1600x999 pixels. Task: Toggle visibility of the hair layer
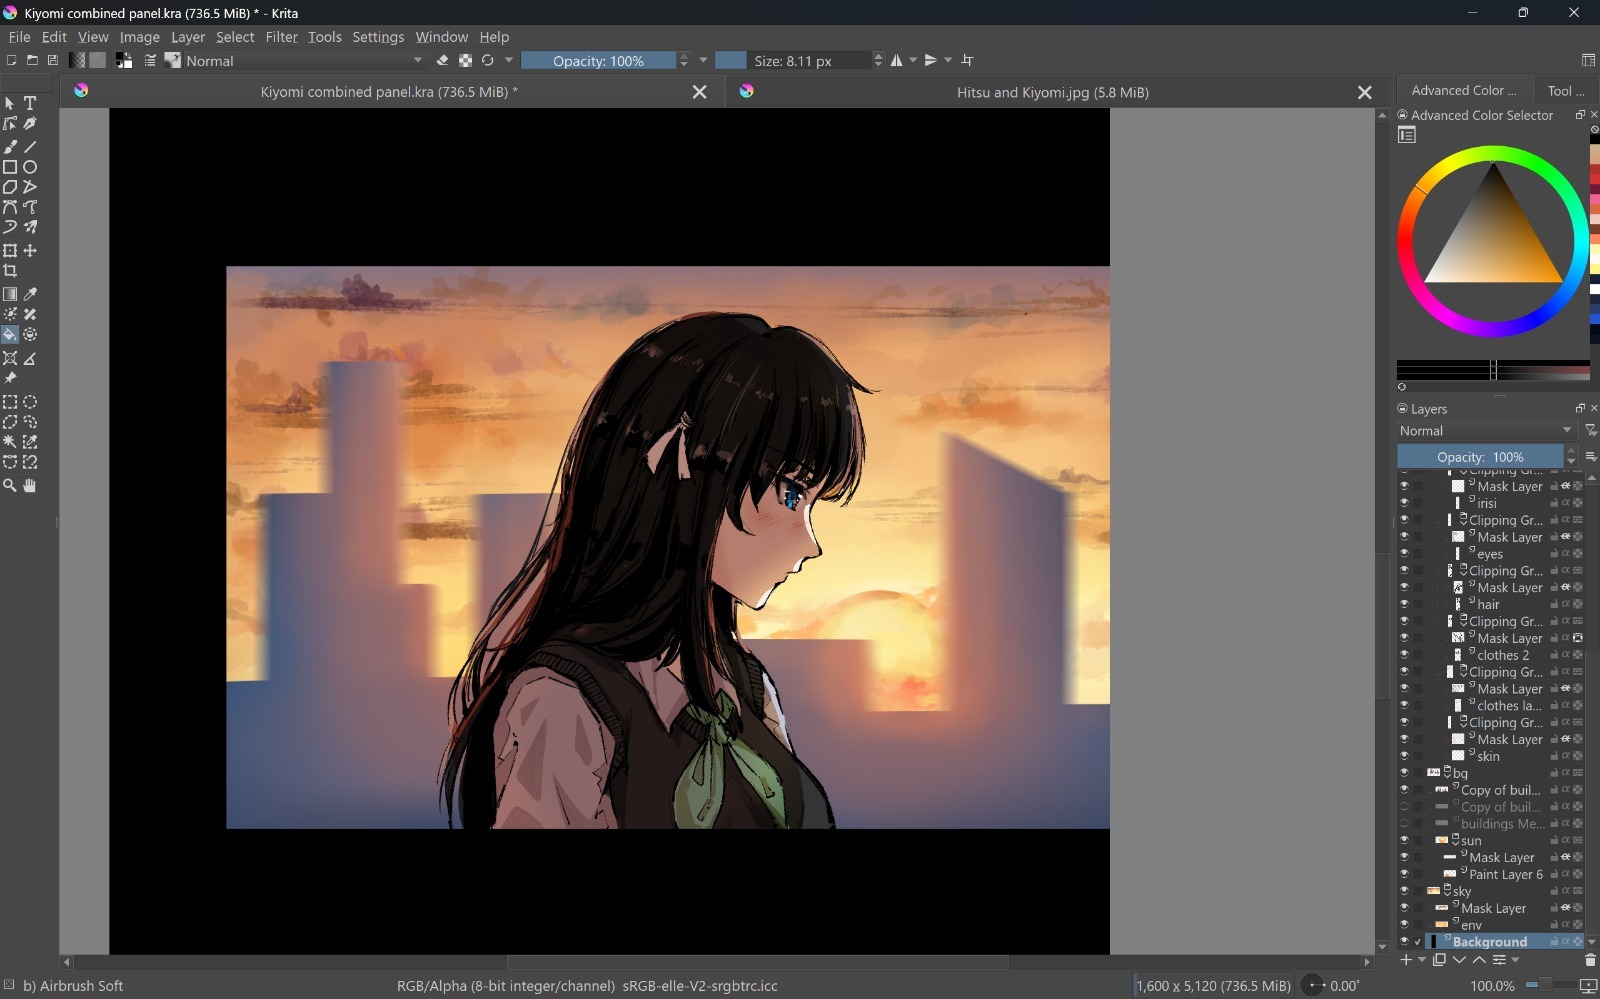point(1404,604)
